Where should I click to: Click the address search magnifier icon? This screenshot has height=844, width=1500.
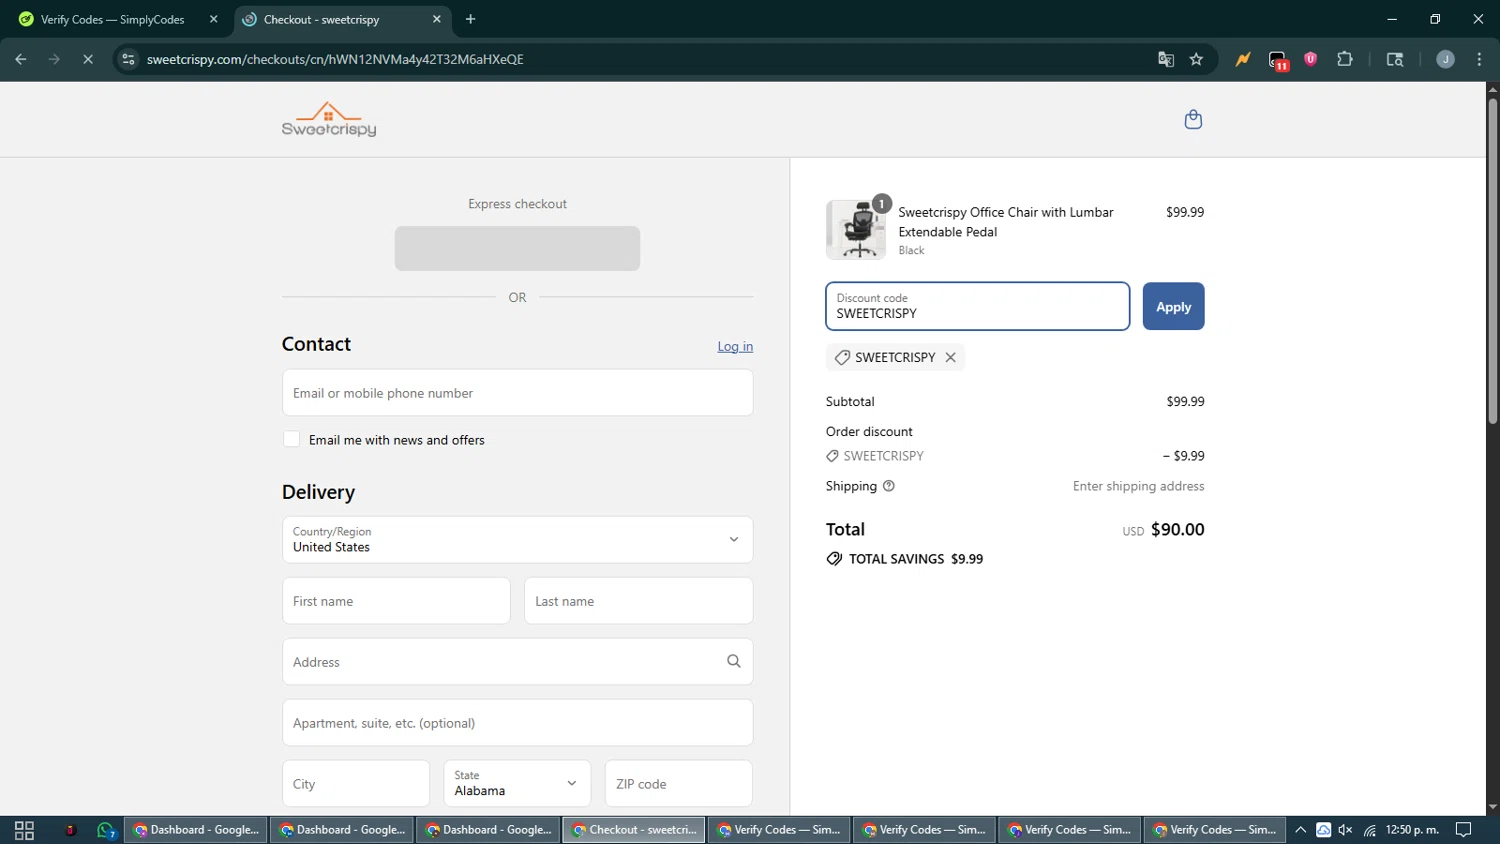(733, 661)
